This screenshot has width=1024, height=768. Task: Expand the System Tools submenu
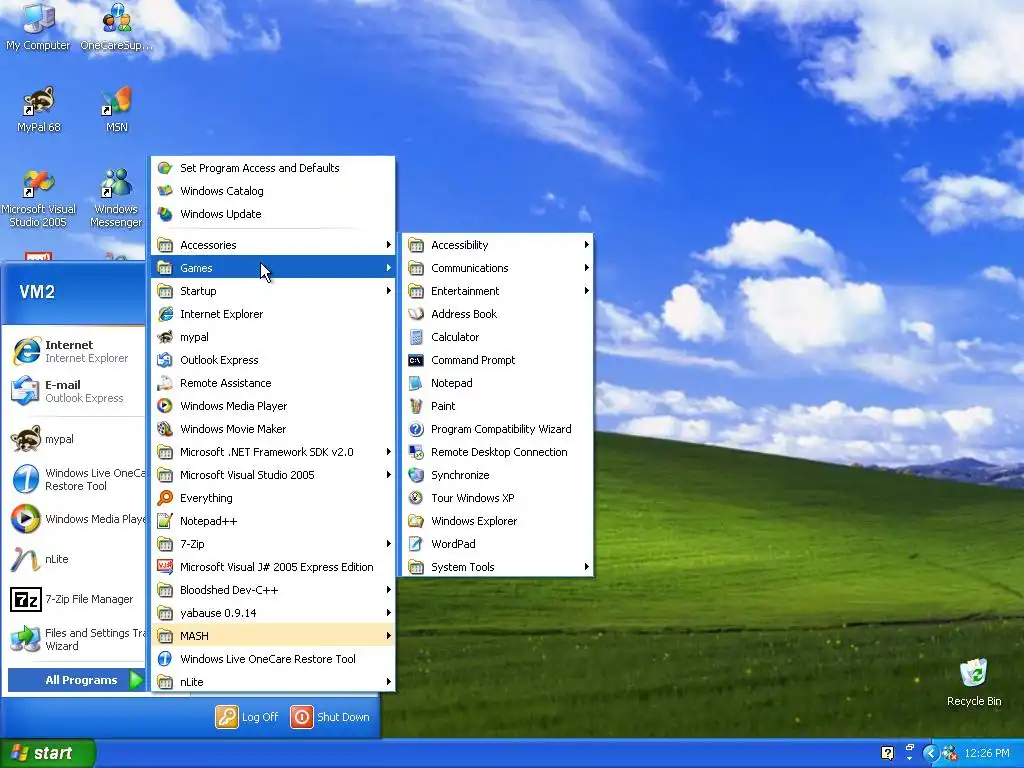[498, 567]
